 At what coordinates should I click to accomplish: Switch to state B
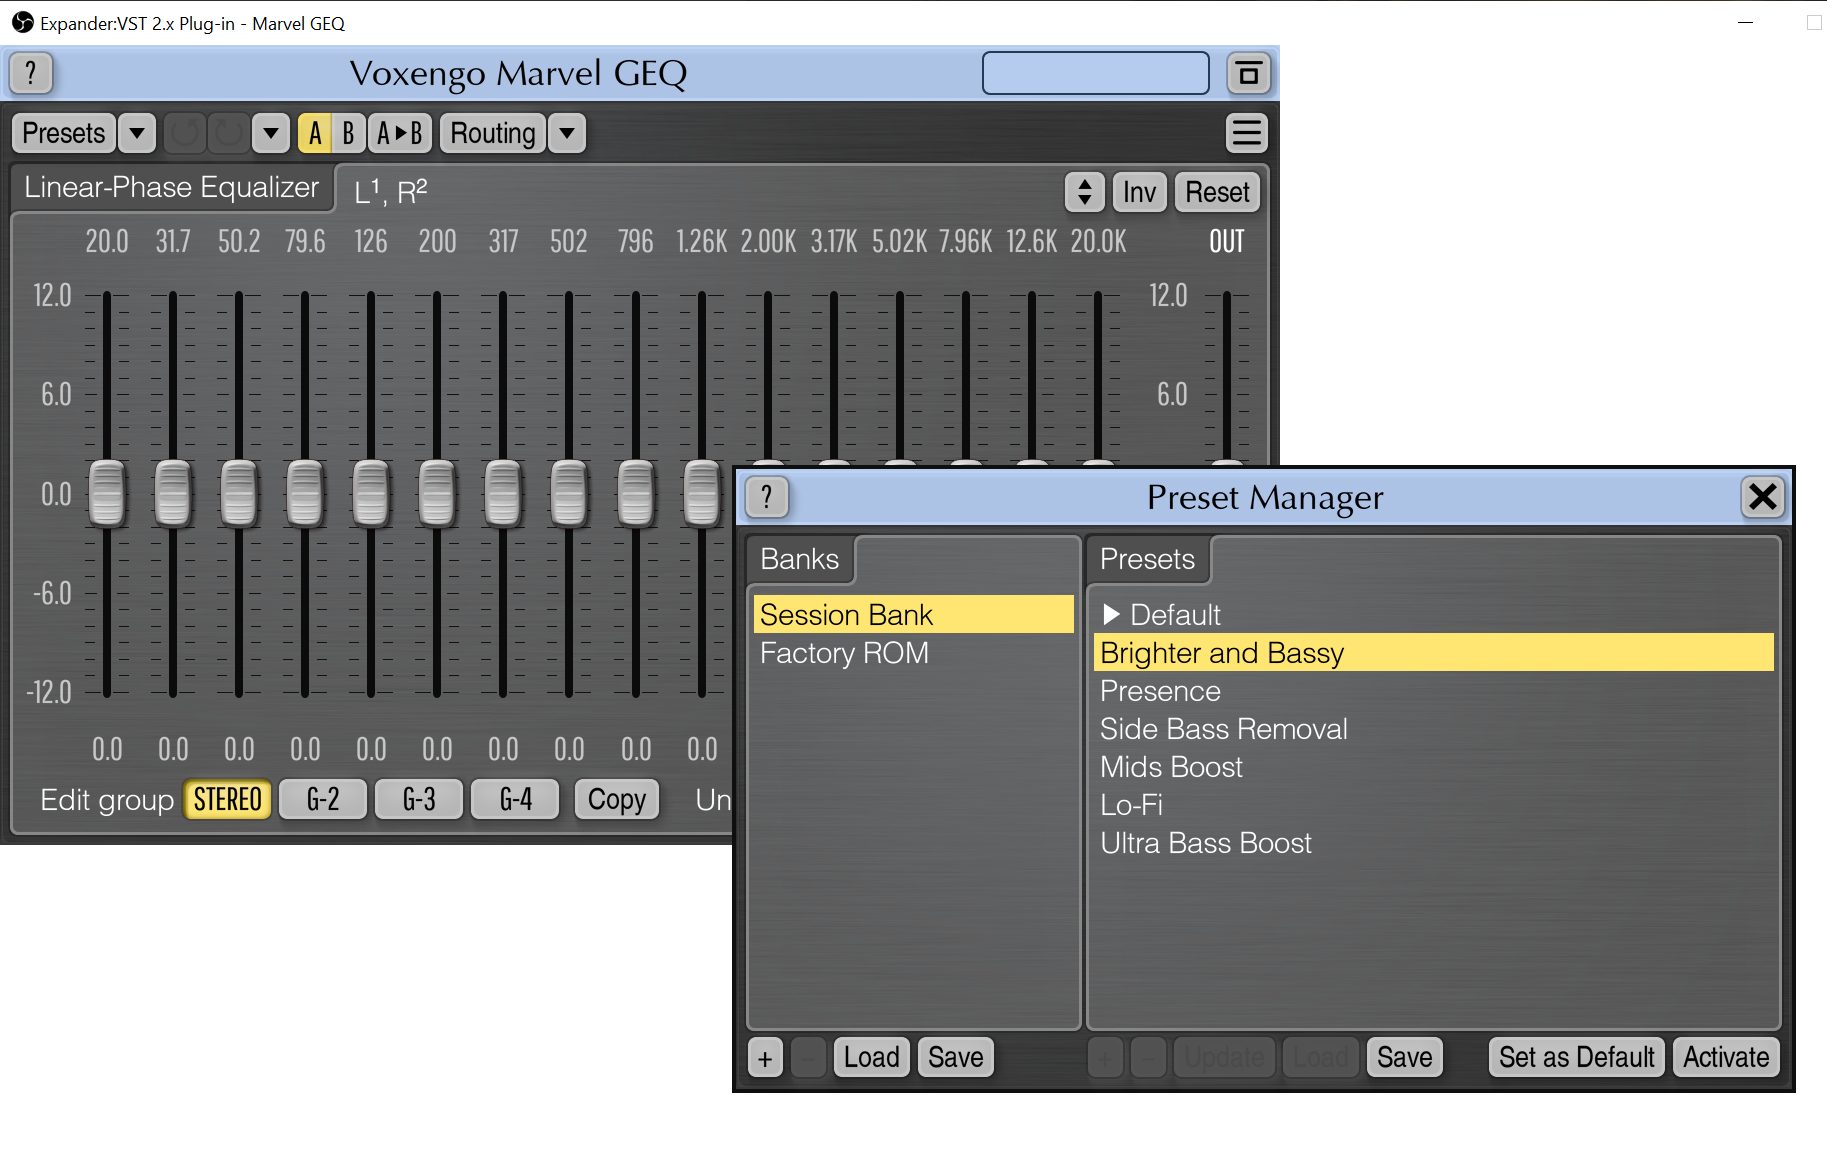click(348, 133)
